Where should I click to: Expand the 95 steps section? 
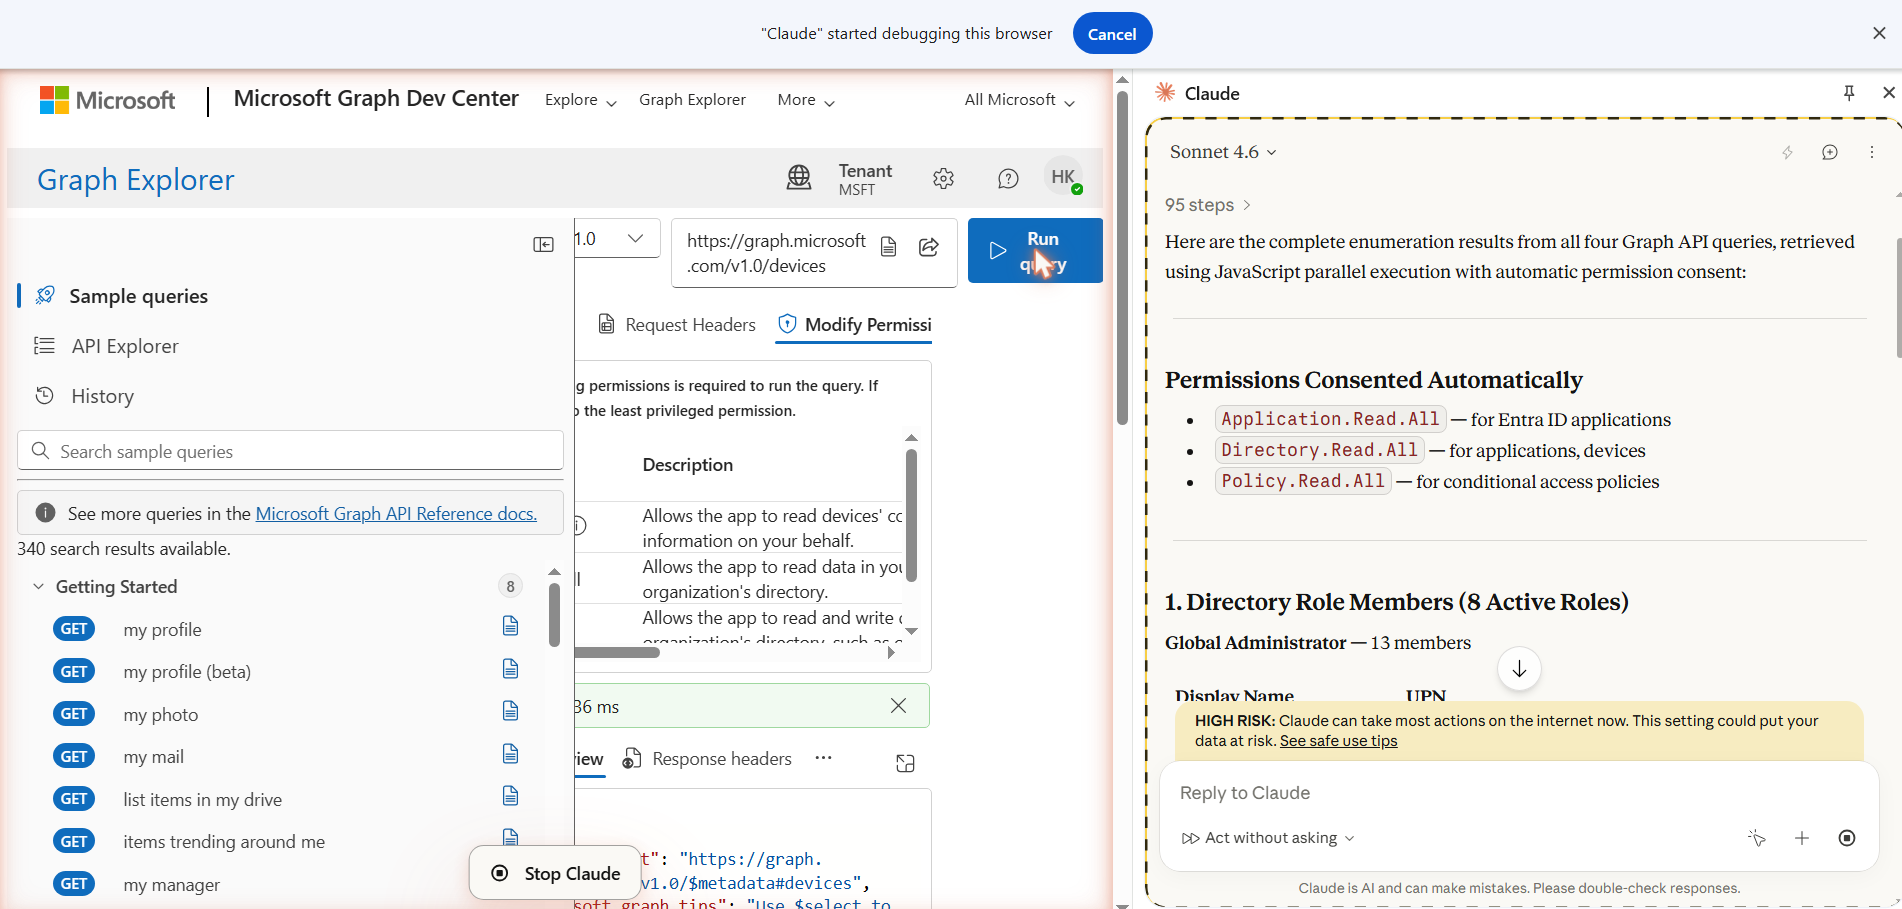tap(1208, 205)
